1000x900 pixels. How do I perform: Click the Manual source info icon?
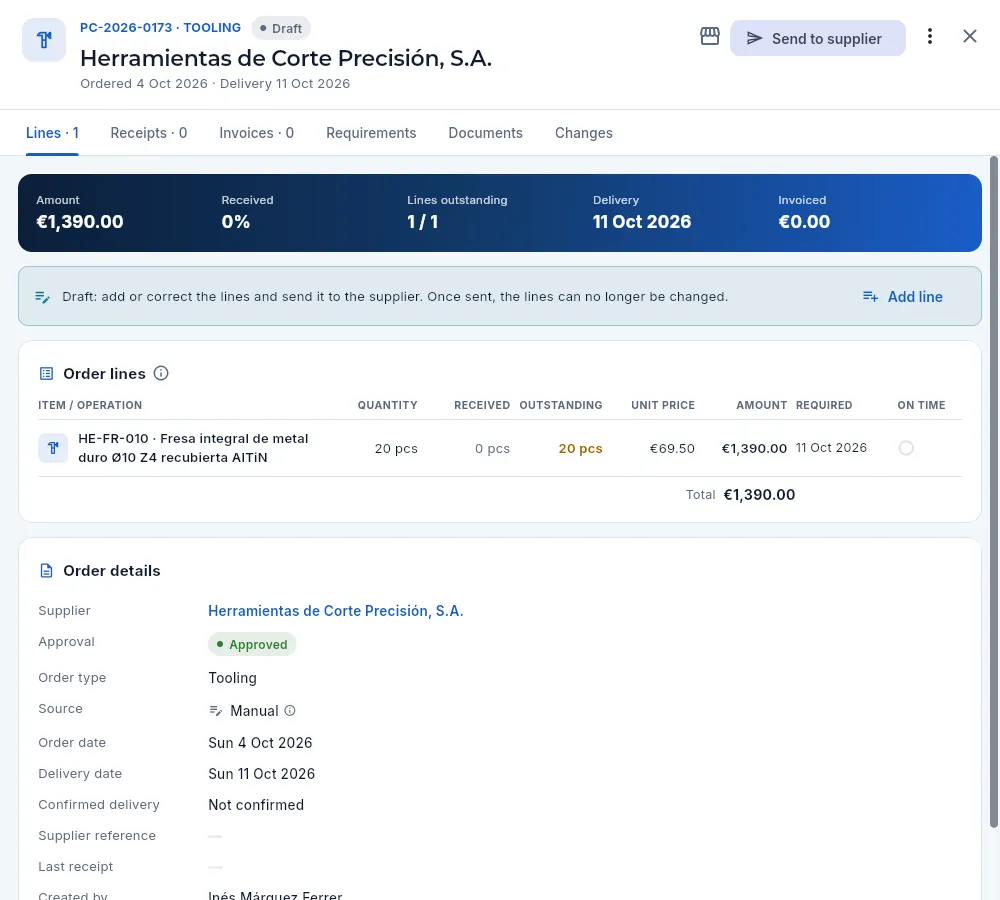pyautogui.click(x=290, y=711)
